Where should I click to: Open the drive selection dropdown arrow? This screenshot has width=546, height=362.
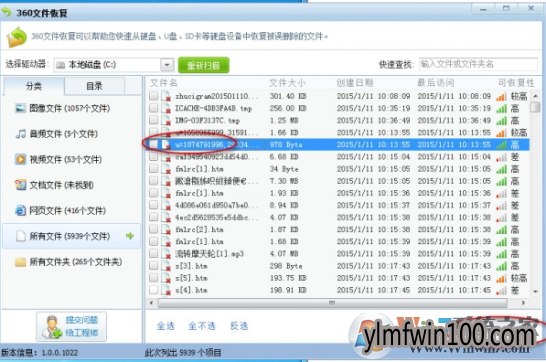tap(167, 65)
